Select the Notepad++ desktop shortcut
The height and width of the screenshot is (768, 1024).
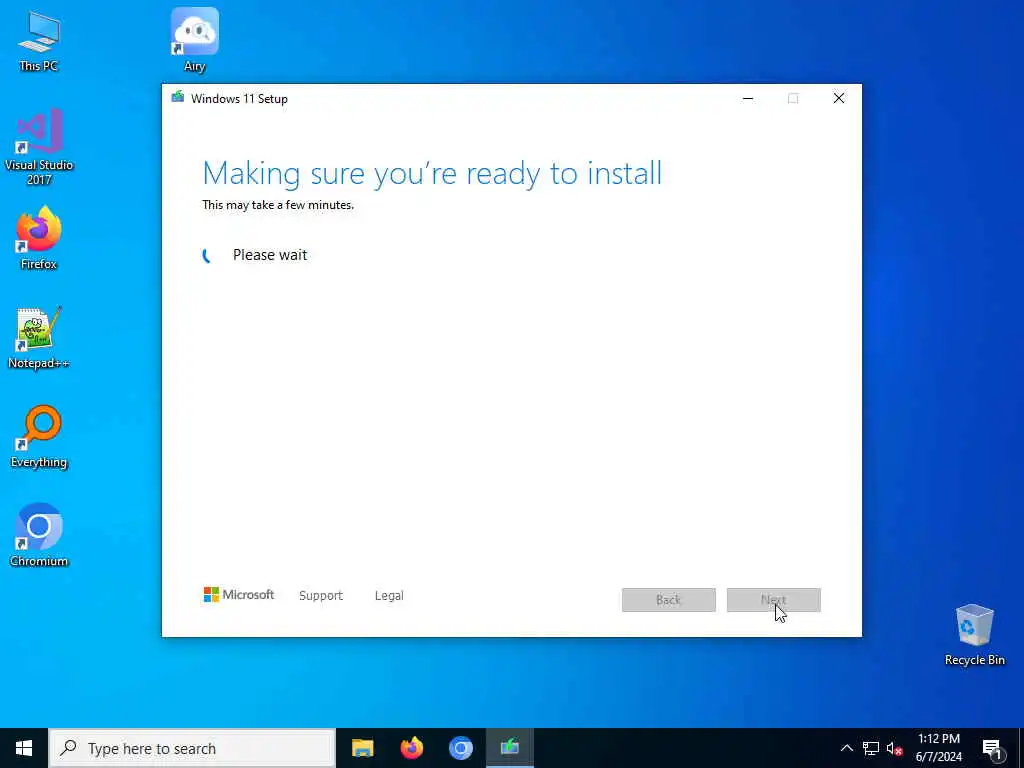tap(39, 338)
